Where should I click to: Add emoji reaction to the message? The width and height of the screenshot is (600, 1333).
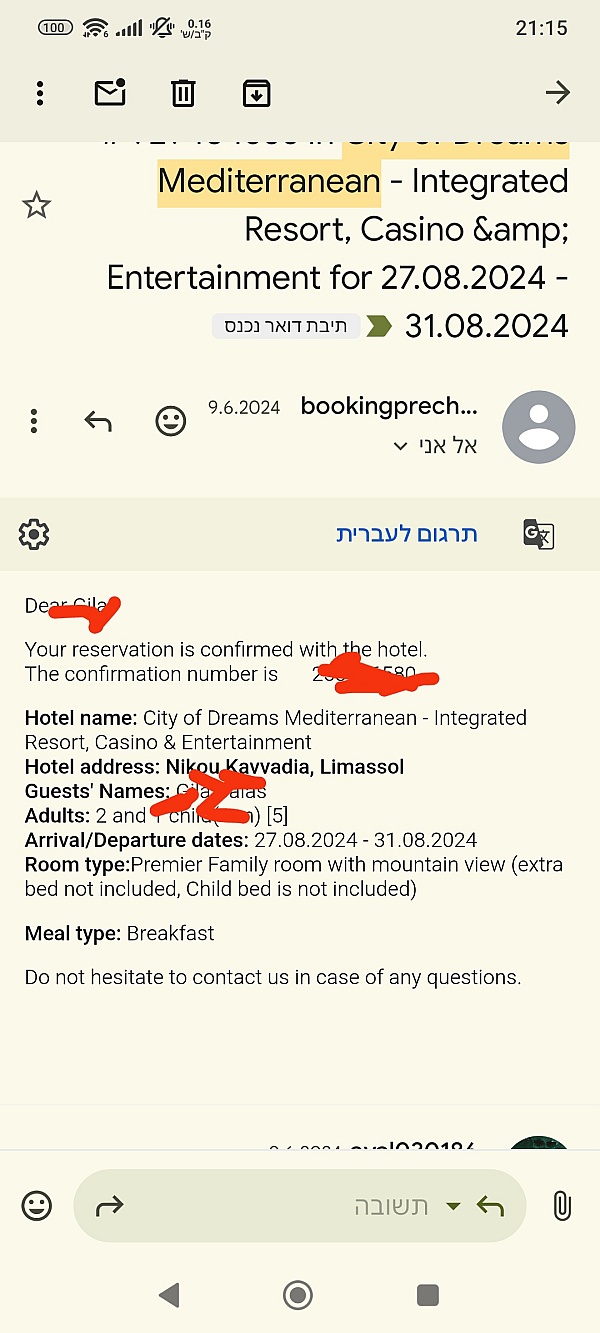point(171,421)
